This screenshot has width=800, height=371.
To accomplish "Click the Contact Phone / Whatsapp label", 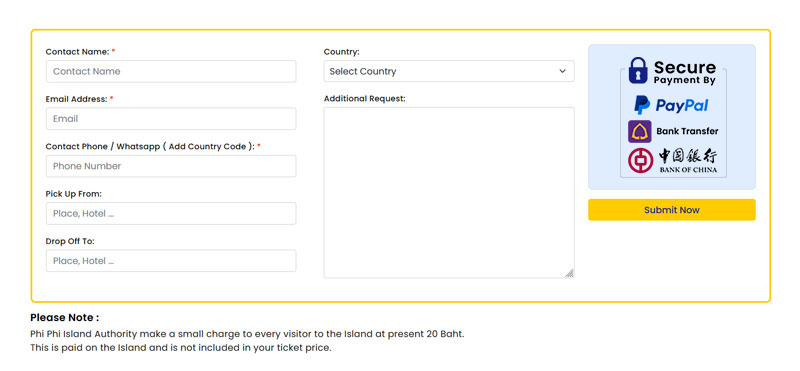I will click(x=150, y=146).
